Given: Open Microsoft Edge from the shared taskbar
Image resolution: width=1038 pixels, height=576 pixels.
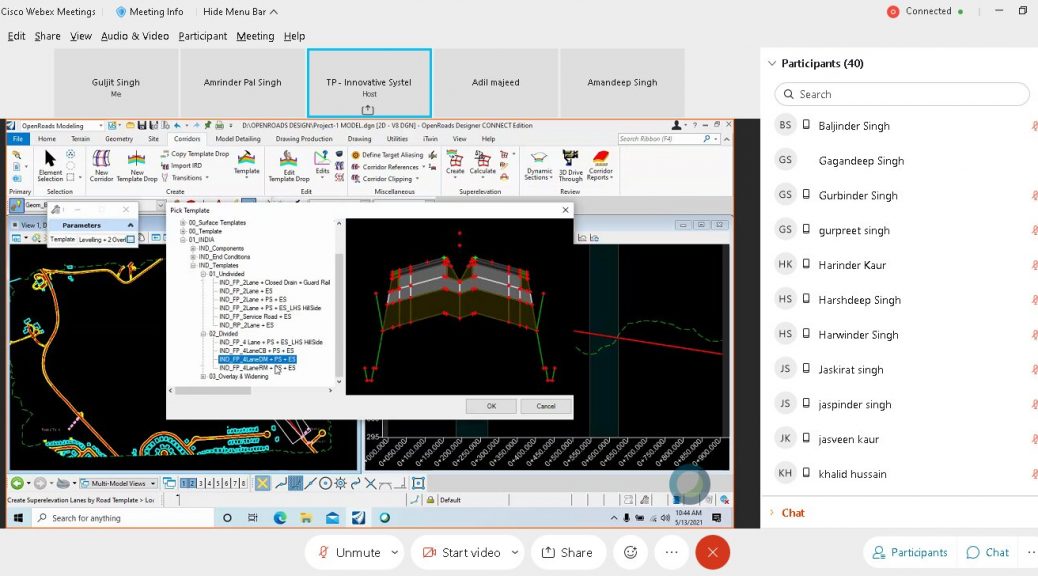Looking at the screenshot, I should point(279,518).
